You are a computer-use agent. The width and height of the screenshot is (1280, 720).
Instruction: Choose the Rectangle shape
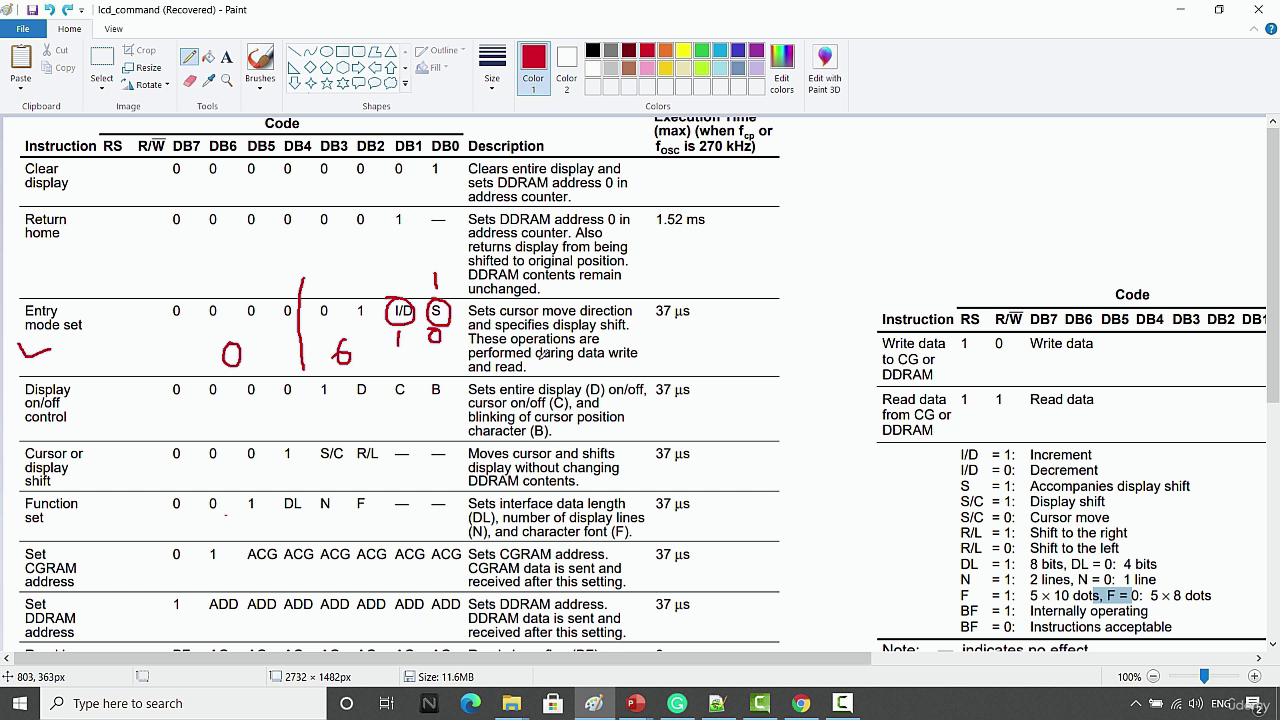(342, 52)
